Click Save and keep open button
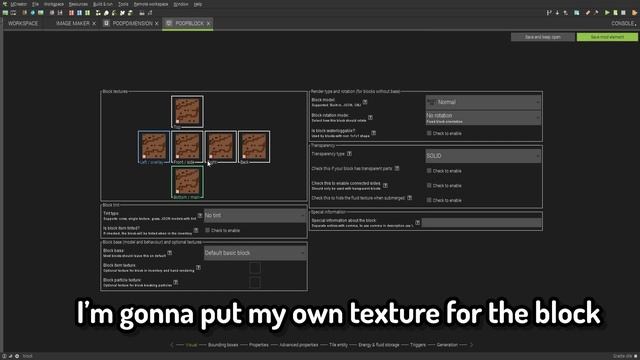 coord(542,37)
